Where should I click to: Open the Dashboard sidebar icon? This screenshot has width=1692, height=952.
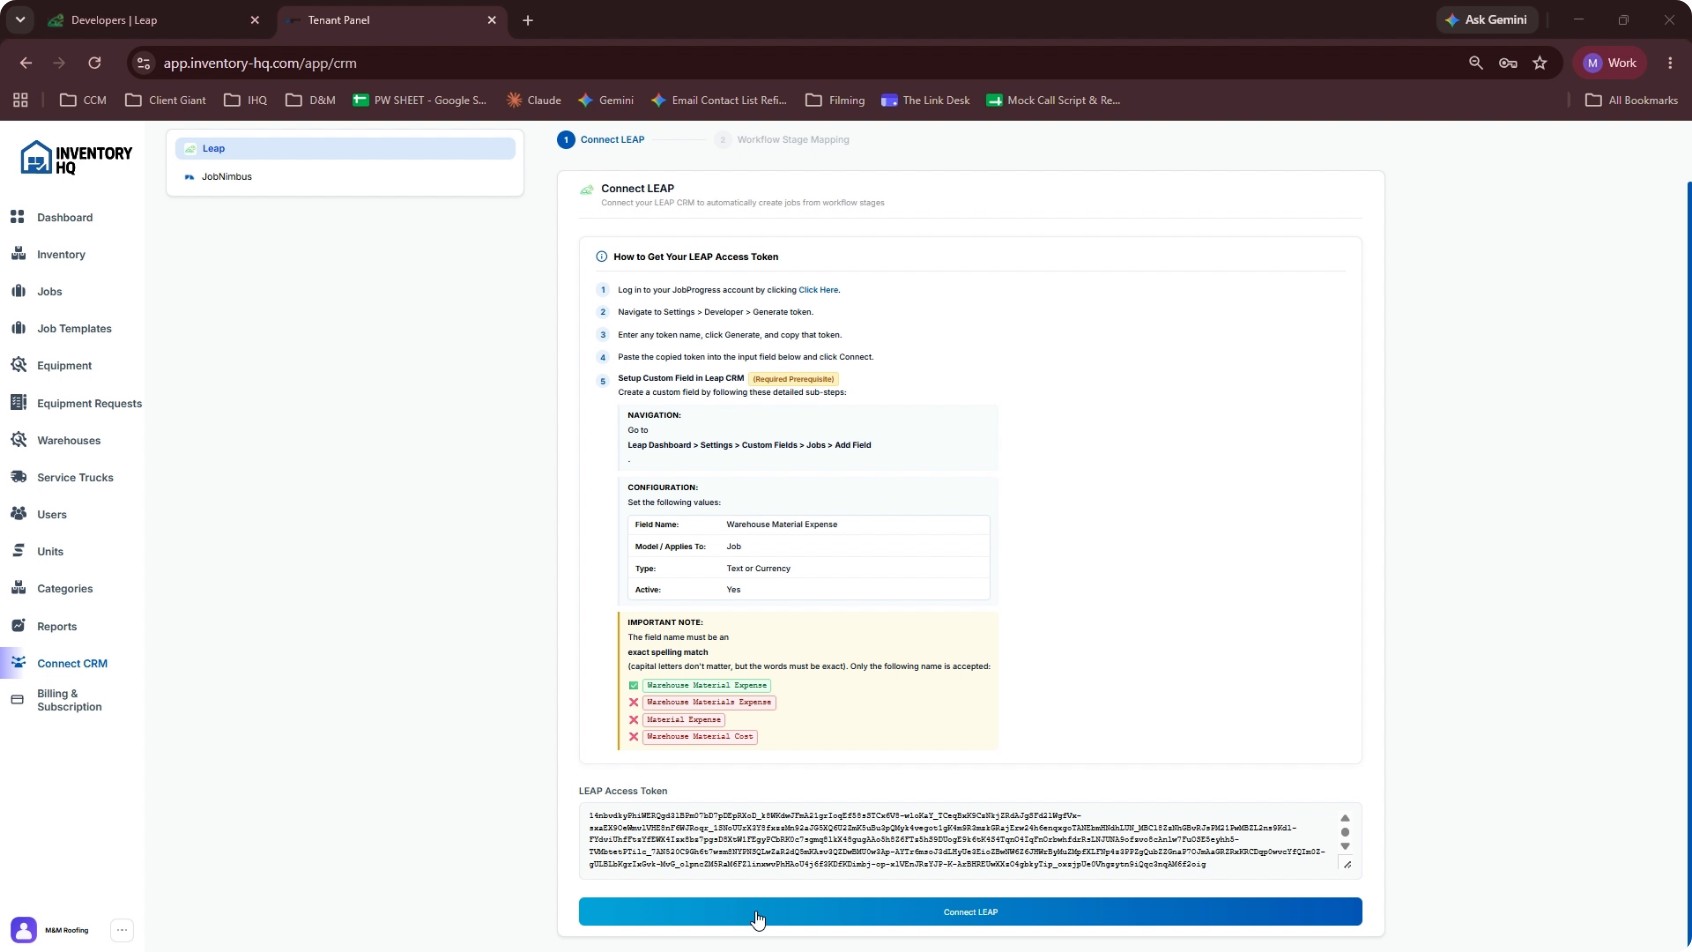(18, 217)
